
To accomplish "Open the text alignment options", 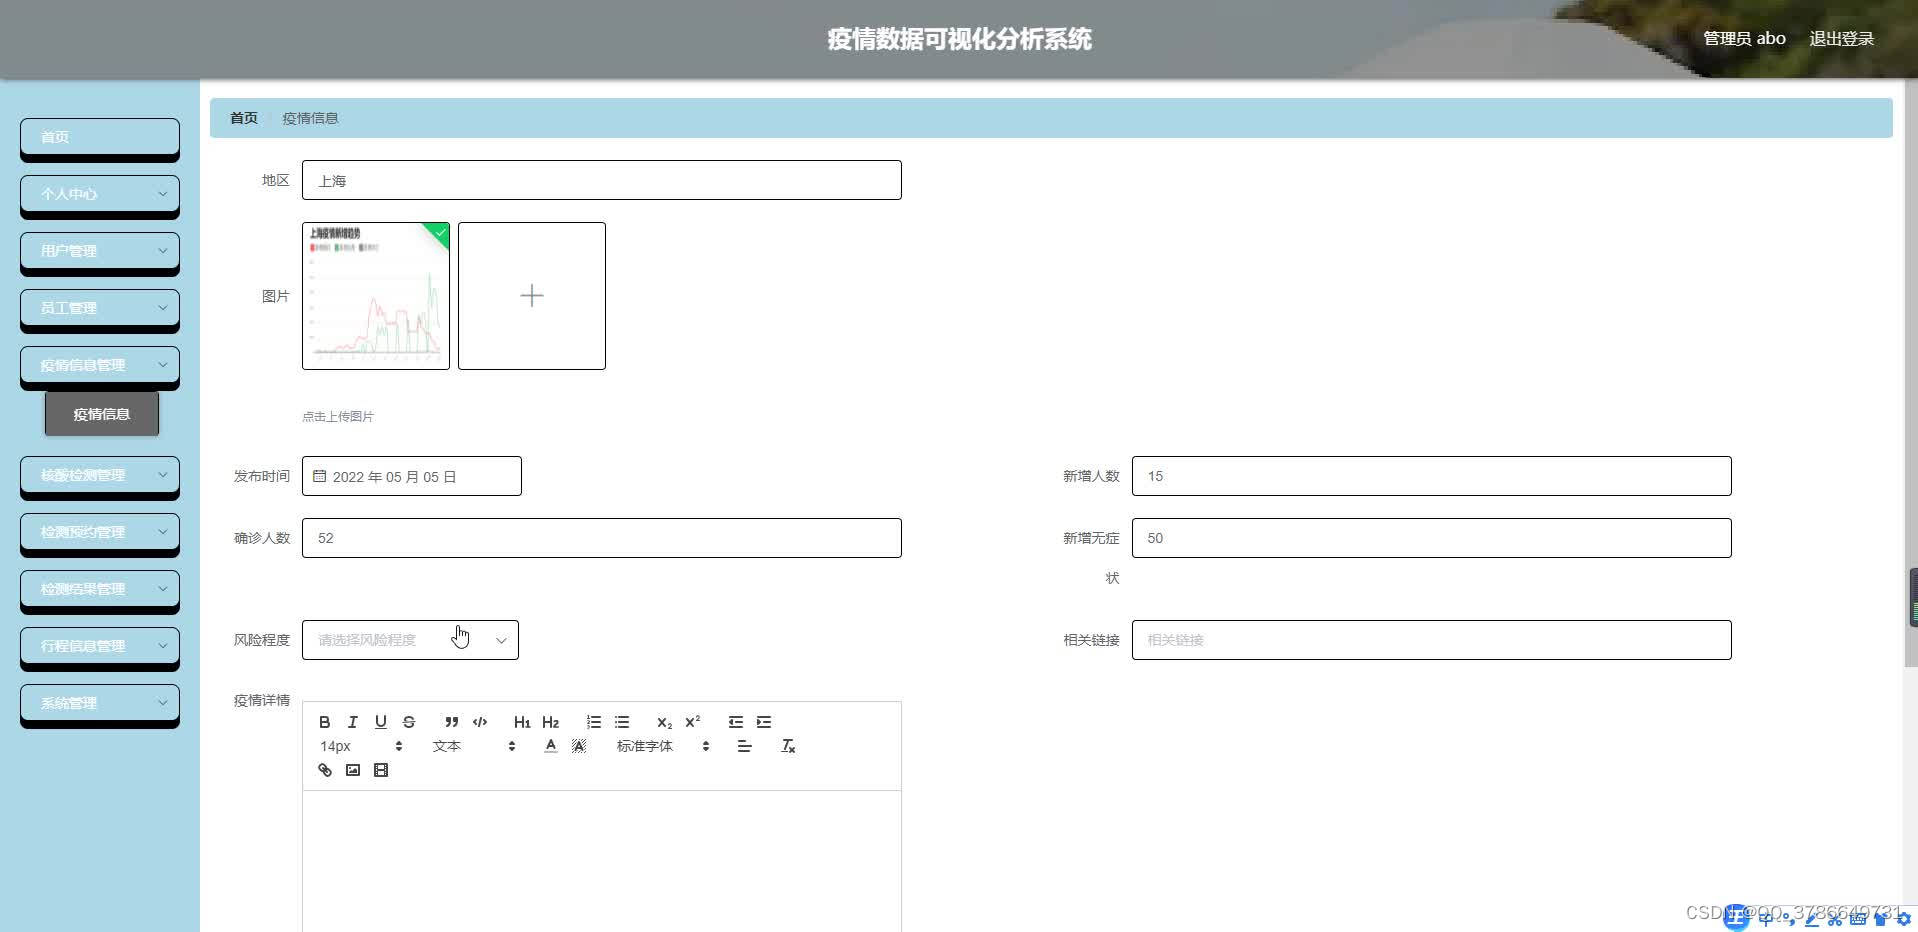I will 744,746.
